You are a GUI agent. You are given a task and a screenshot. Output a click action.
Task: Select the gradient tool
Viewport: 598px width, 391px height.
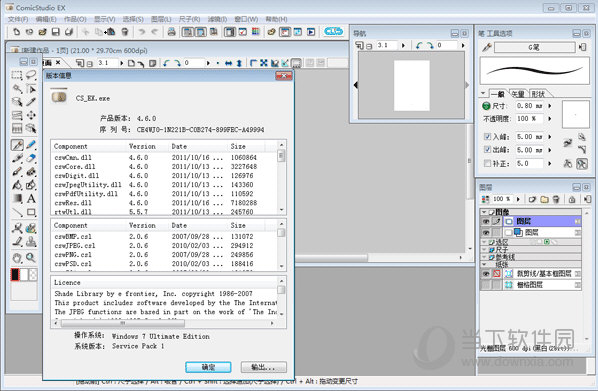(17, 199)
